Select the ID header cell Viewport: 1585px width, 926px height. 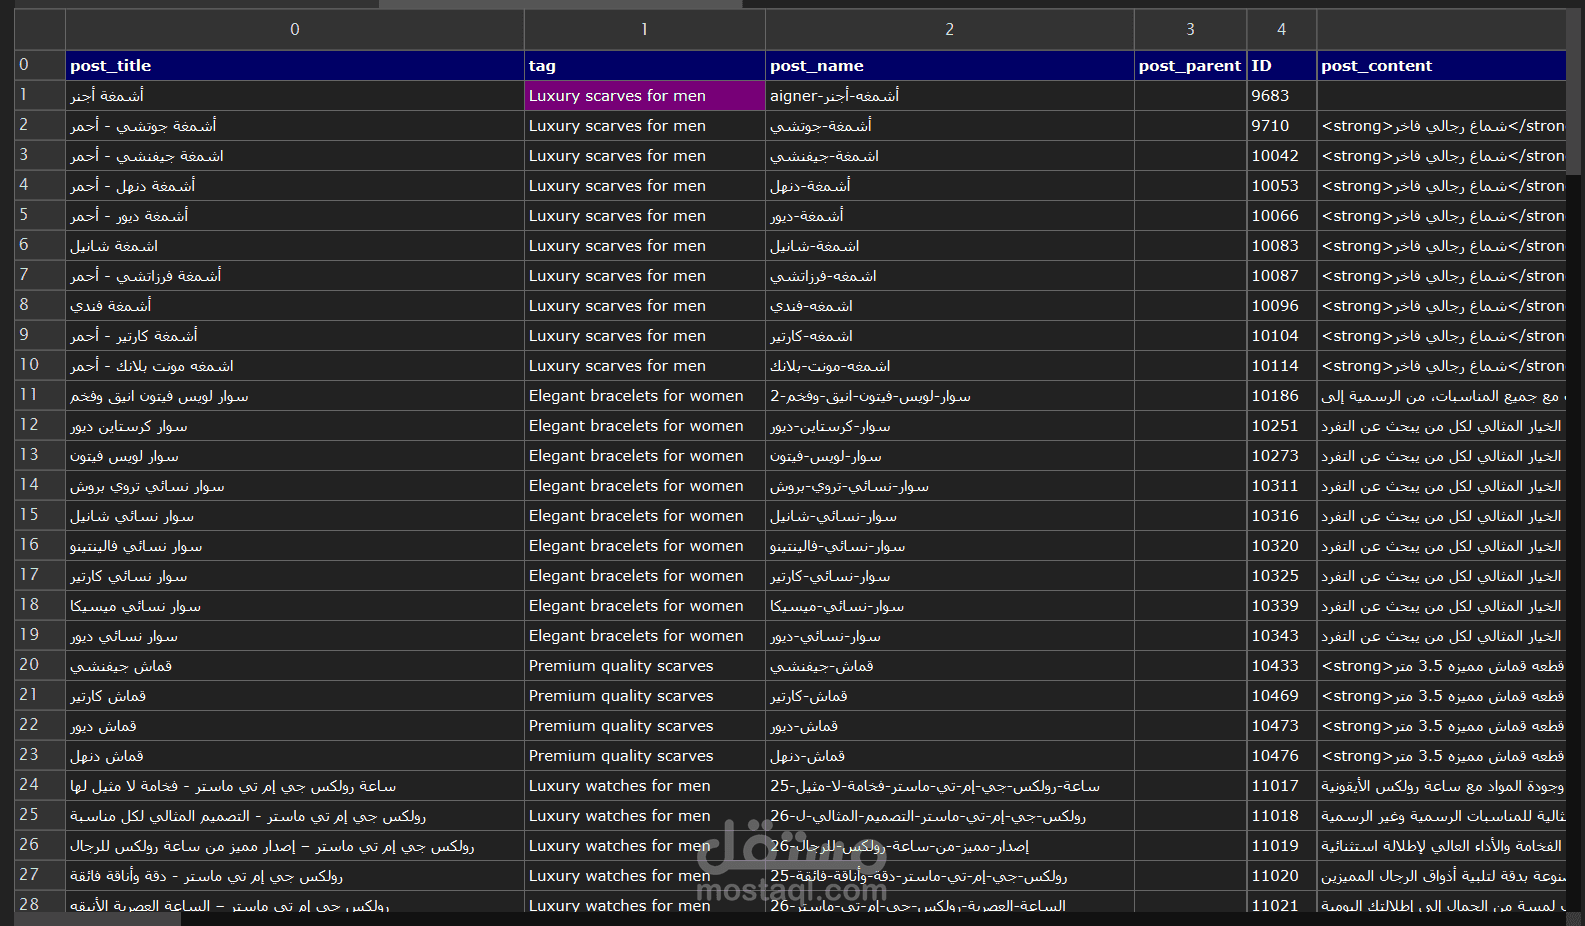pyautogui.click(x=1282, y=66)
